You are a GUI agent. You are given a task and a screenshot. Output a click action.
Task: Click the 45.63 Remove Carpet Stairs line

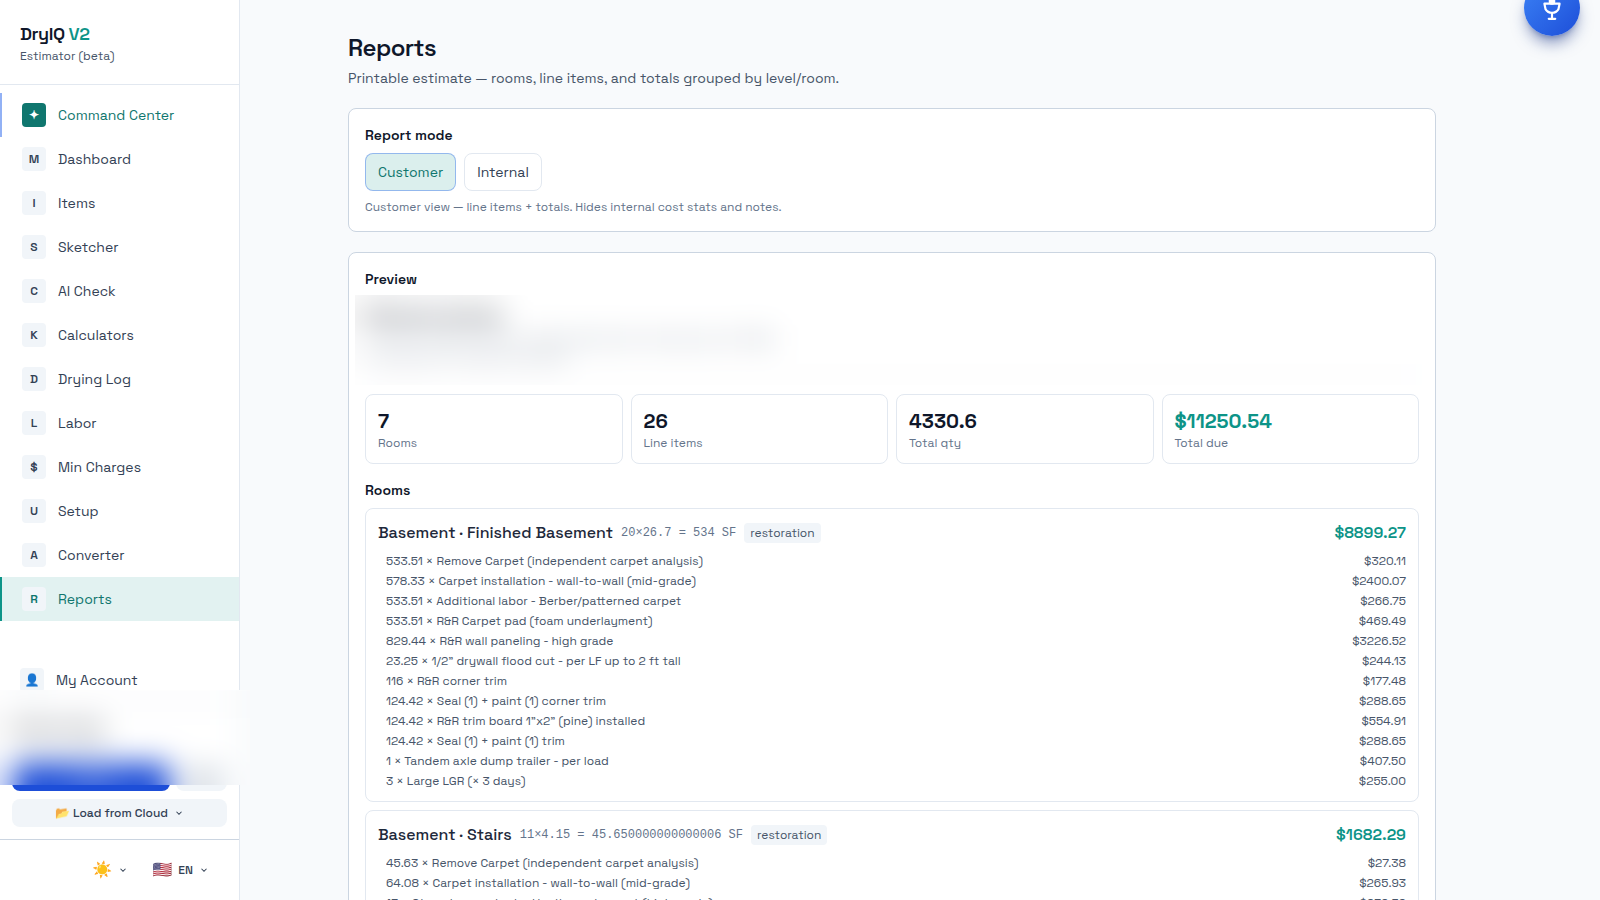point(542,863)
